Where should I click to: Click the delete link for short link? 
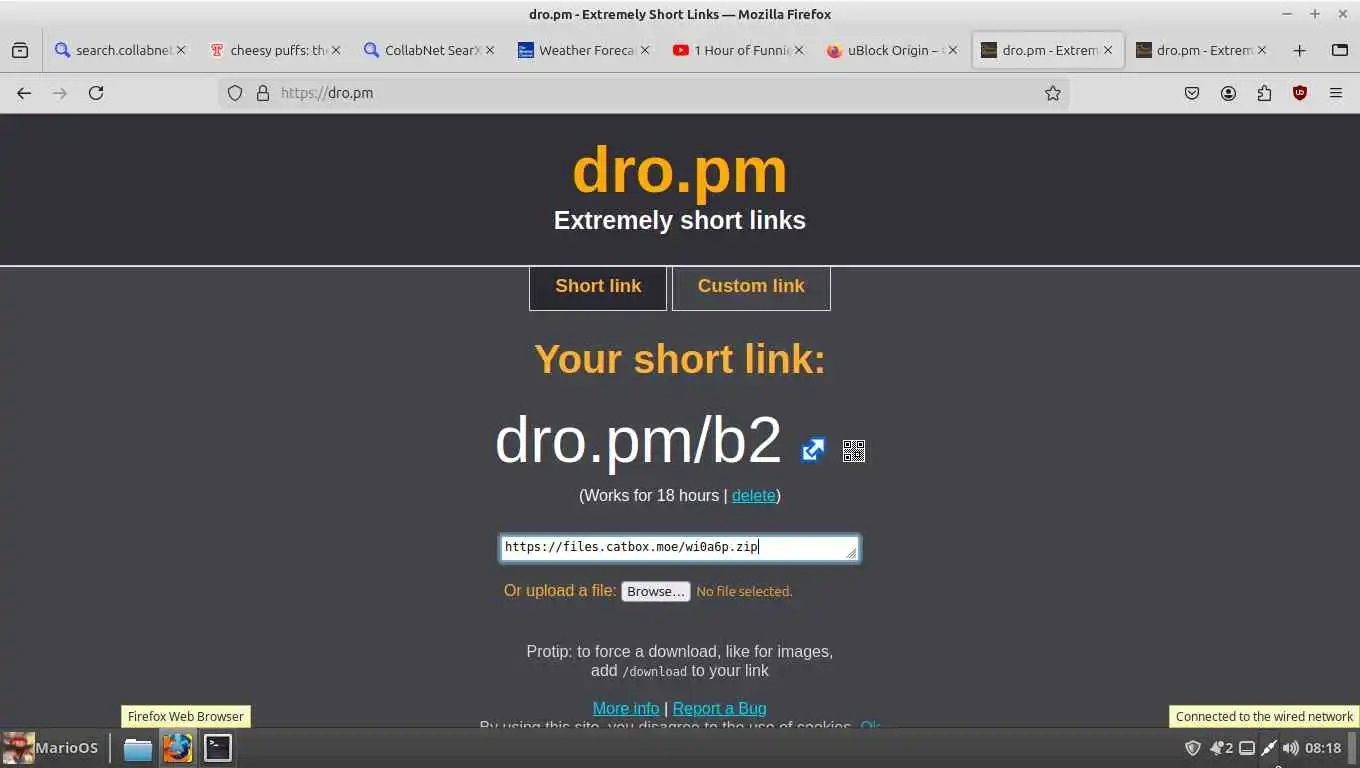[x=754, y=496]
